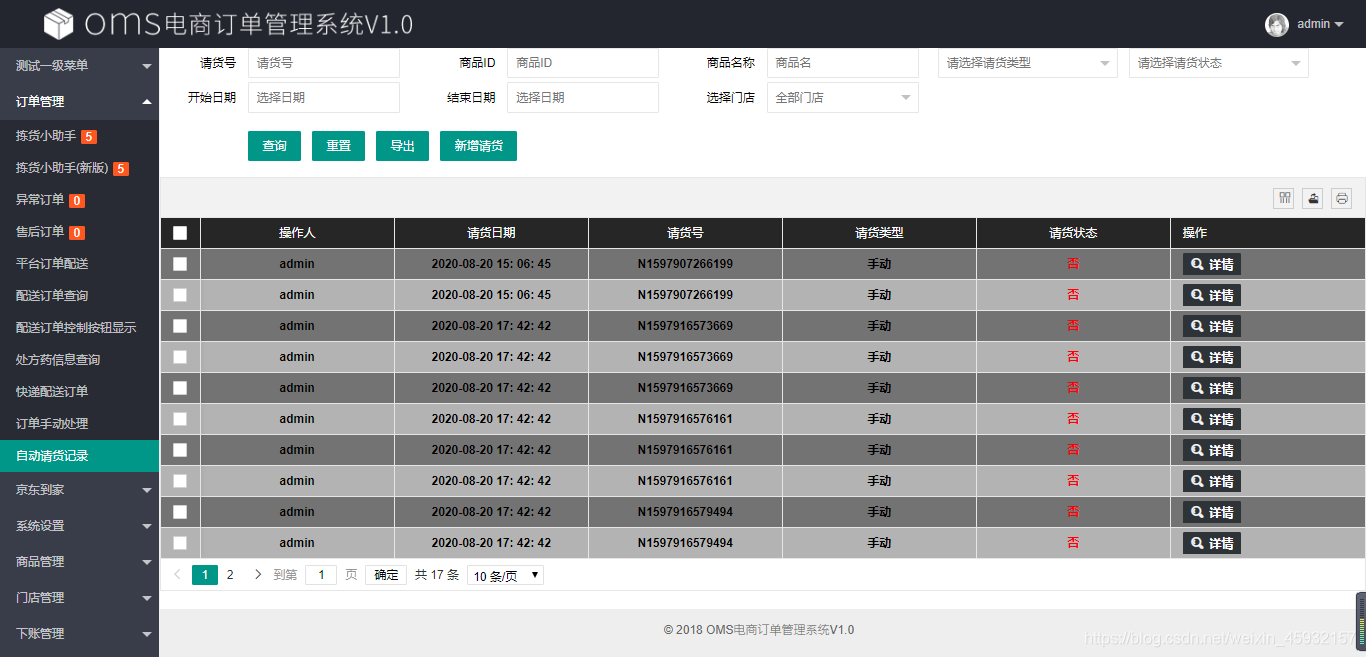1366x657 pixels.
Task: Check the first row with N1597907266199
Action: tap(180, 264)
